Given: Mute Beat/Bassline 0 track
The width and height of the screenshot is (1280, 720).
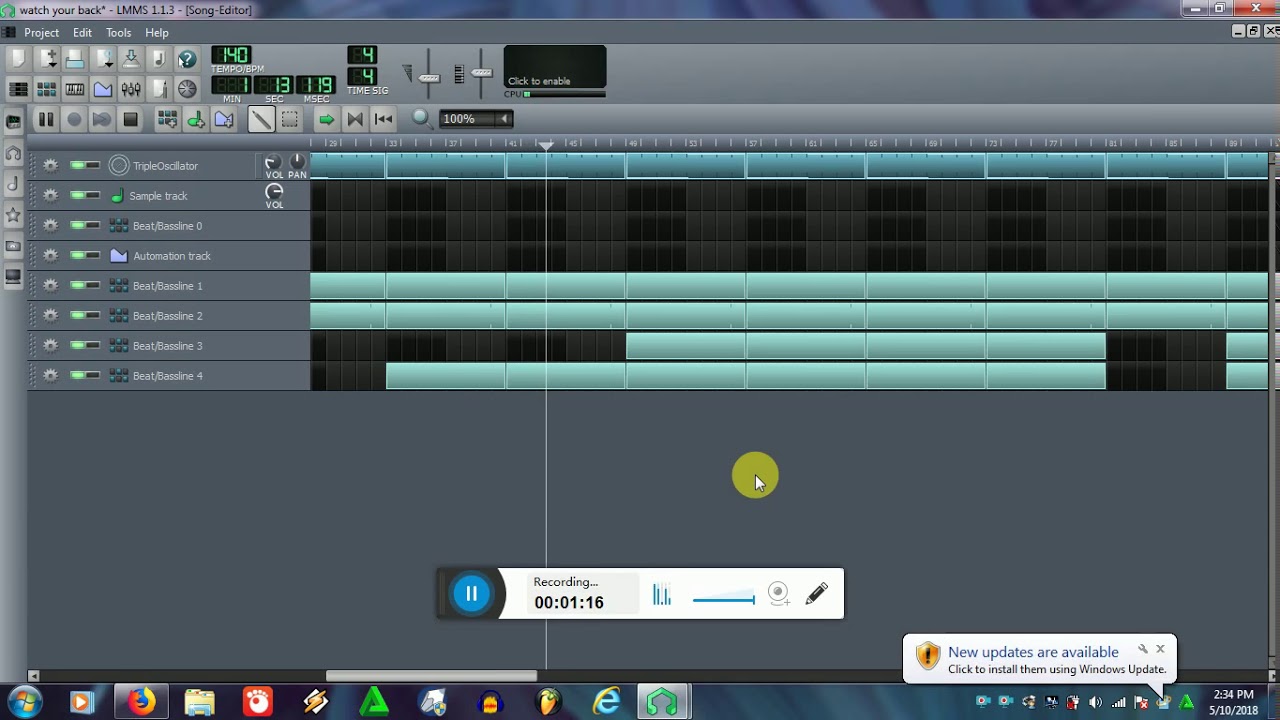Looking at the screenshot, I should [77, 226].
